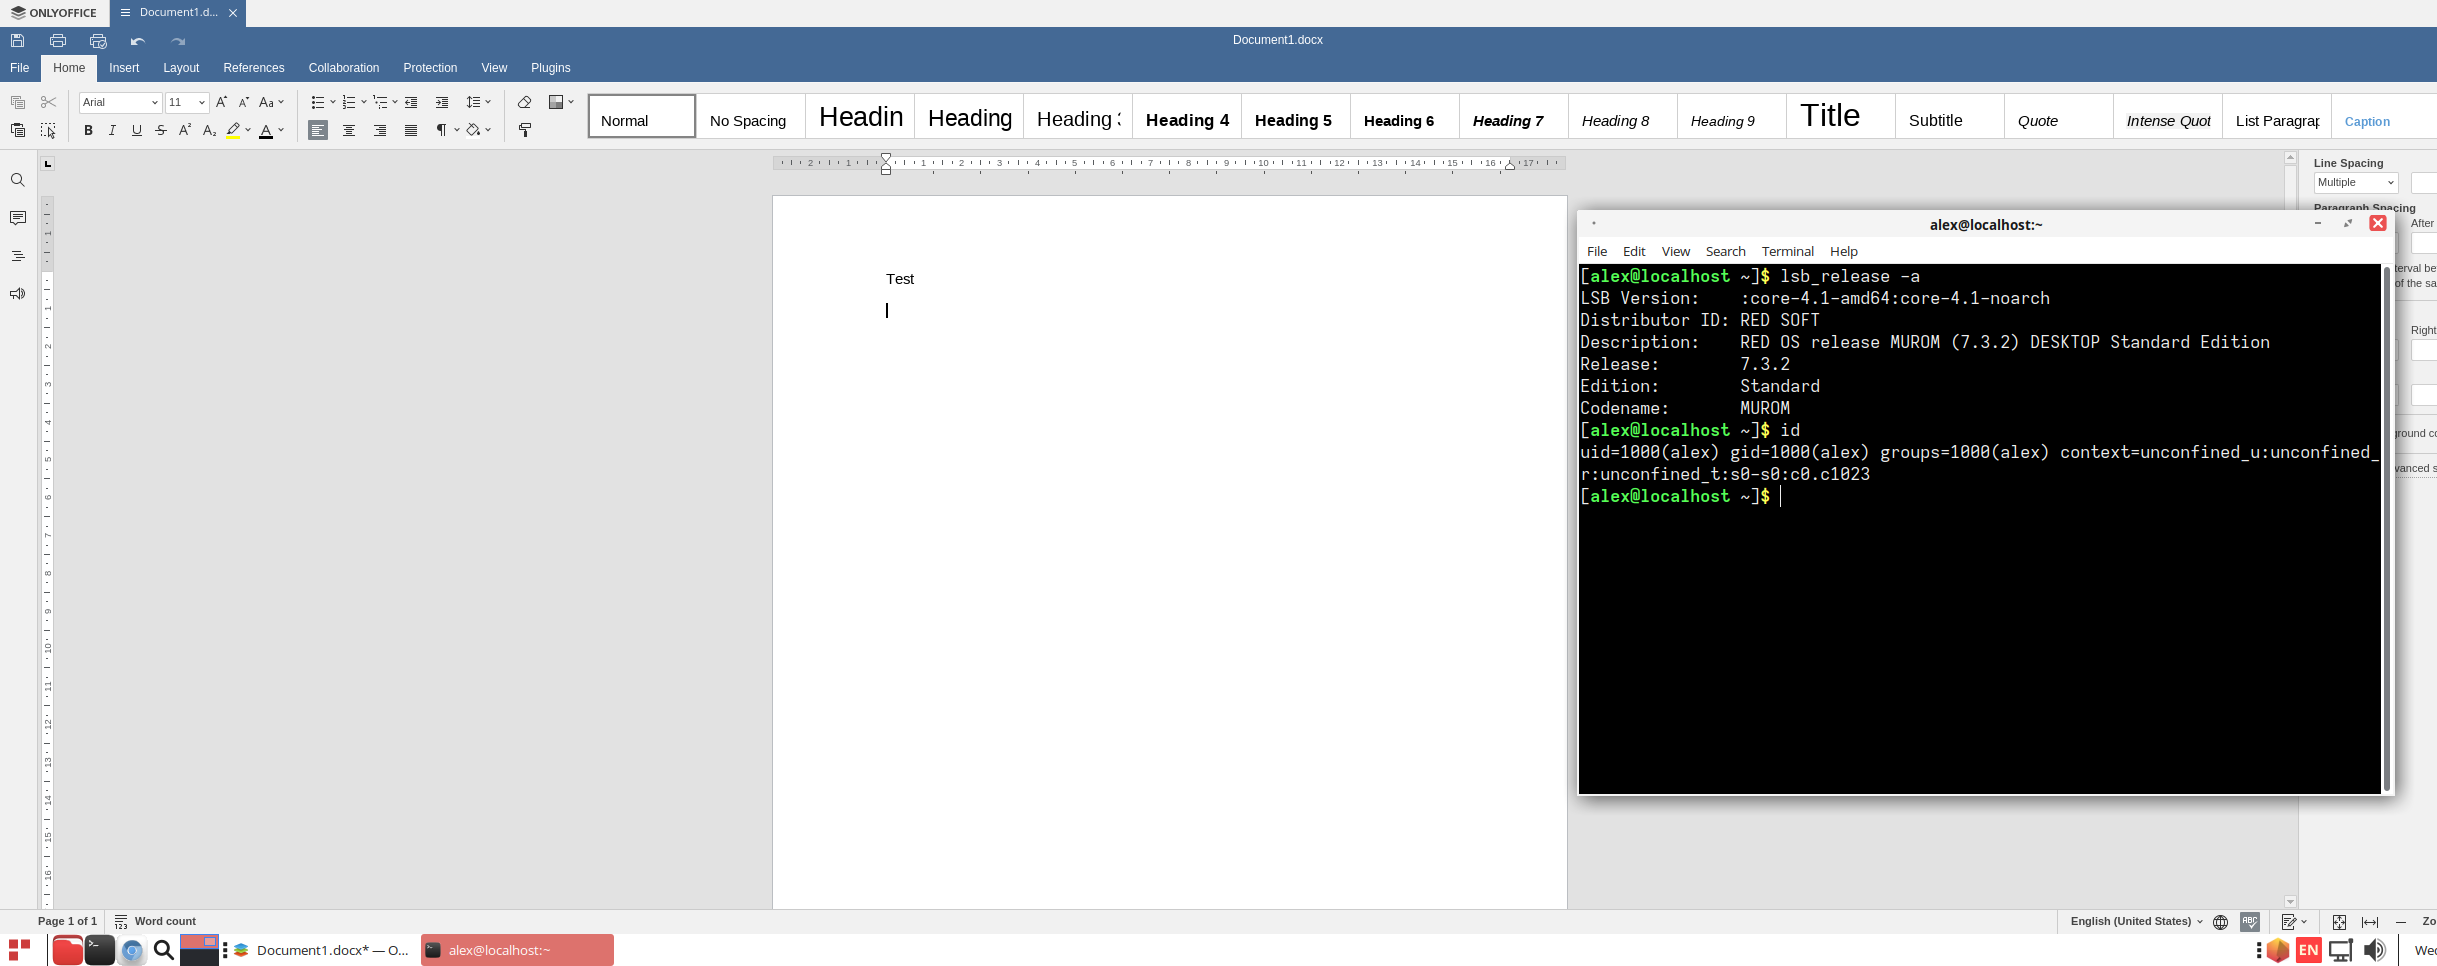Open the Multiple line spacing combo box
Image resolution: width=2437 pixels, height=966 pixels.
2355,183
